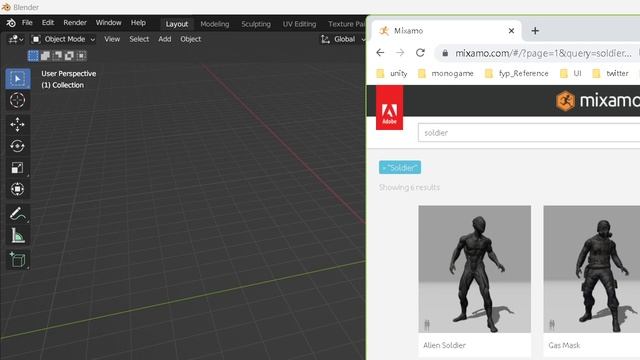Screen dimensions: 640x360
Task: Select the Alien Soldier character thumbnail
Action: coord(475,269)
